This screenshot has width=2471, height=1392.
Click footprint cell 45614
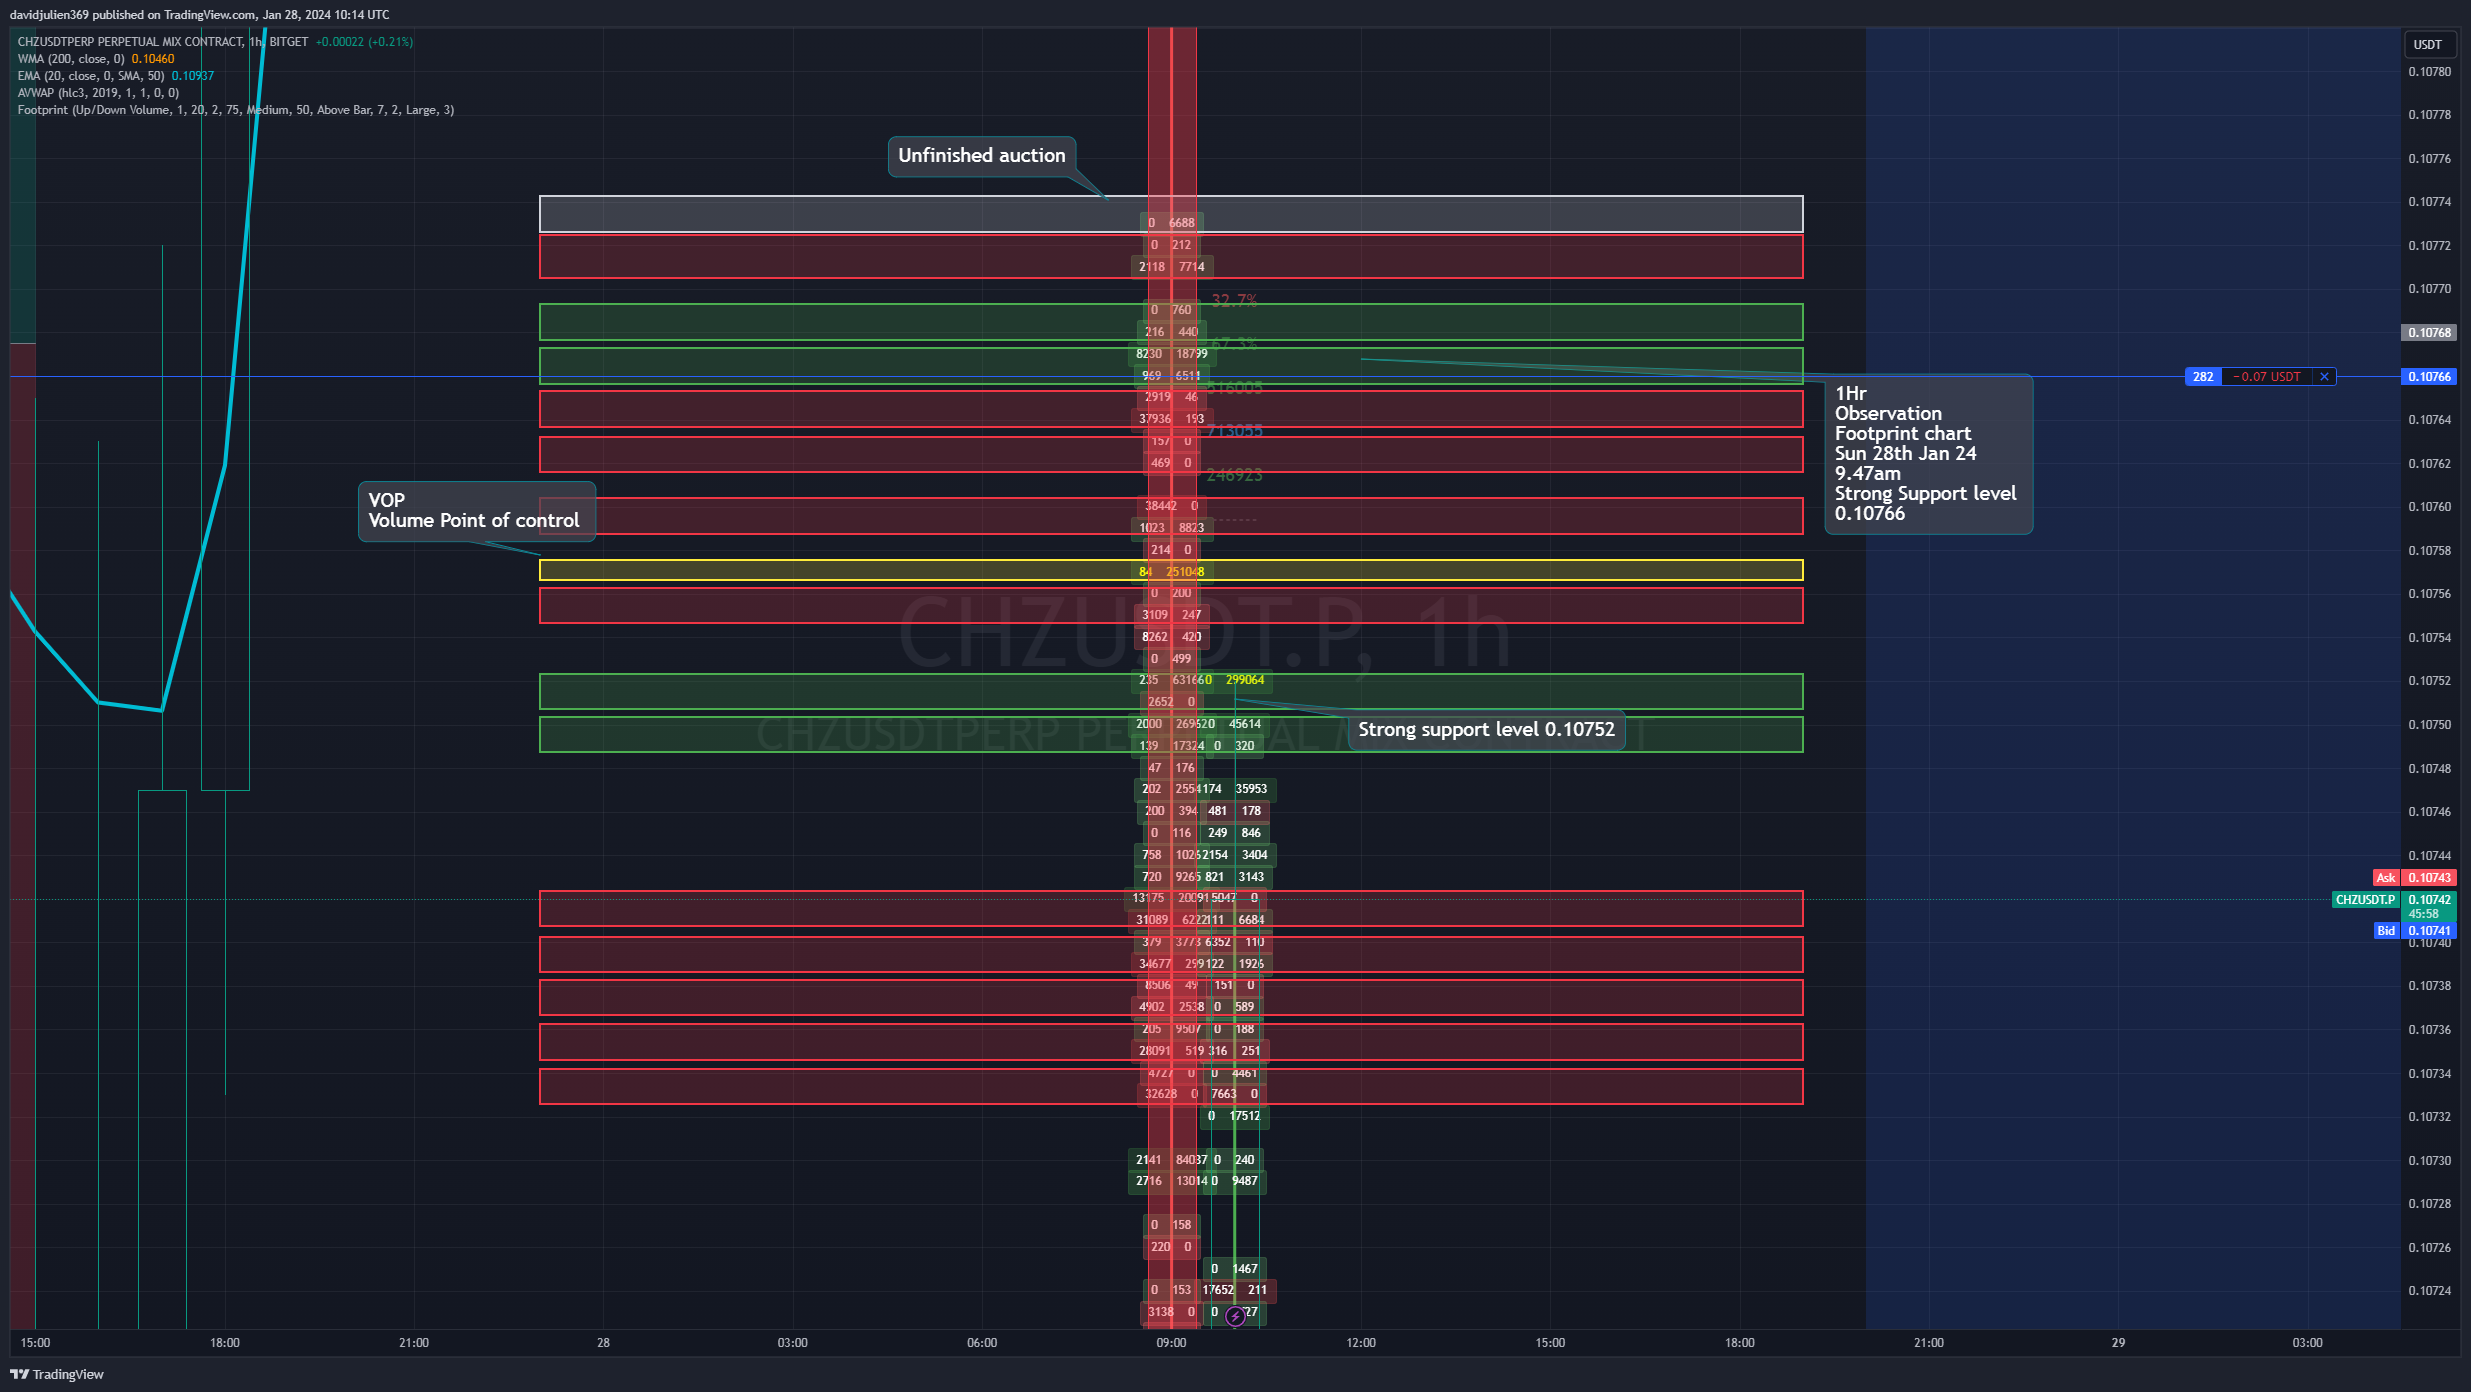[1245, 724]
